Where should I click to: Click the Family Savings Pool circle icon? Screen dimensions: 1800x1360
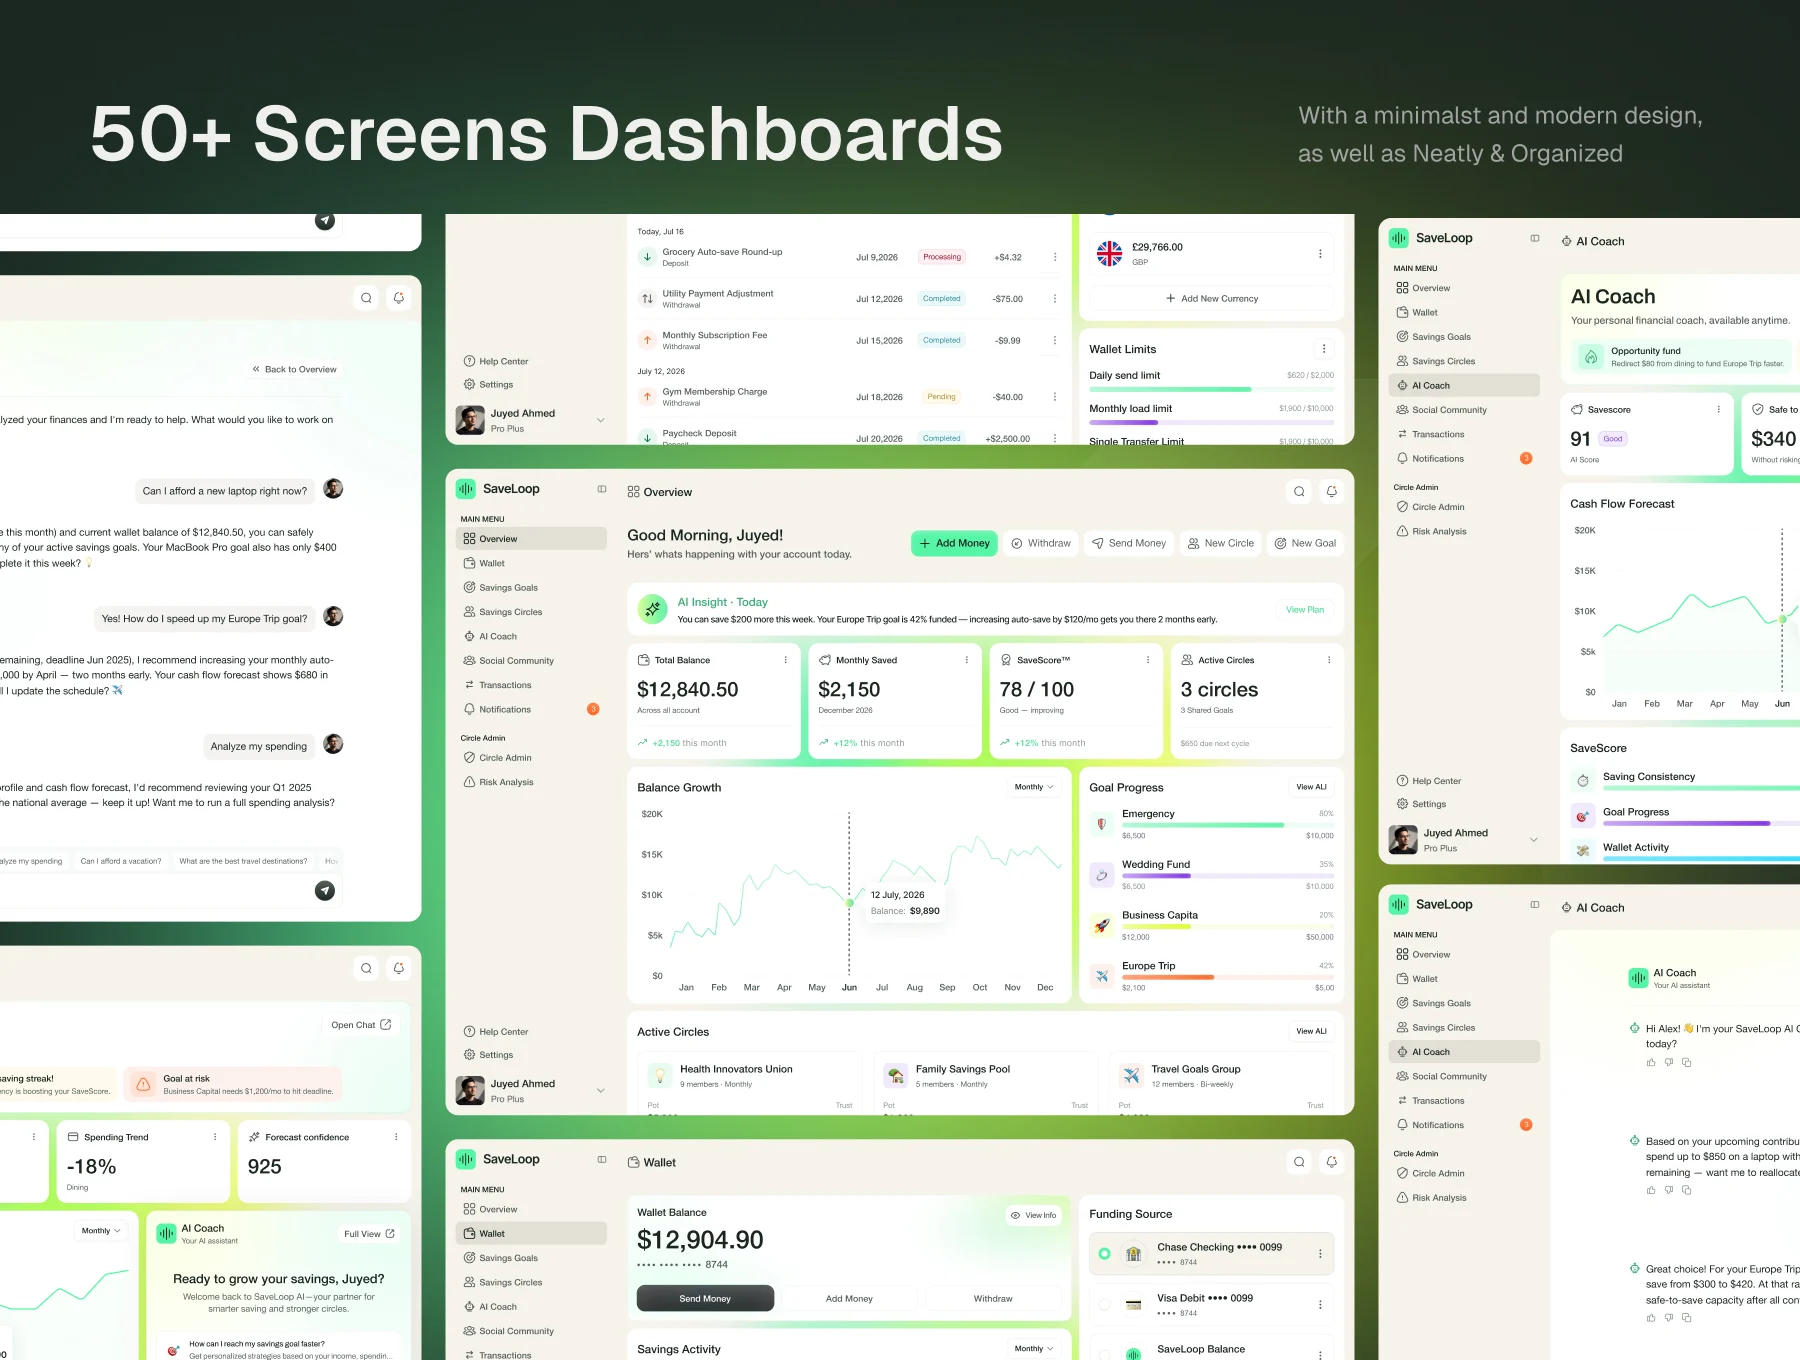pyautogui.click(x=895, y=1076)
